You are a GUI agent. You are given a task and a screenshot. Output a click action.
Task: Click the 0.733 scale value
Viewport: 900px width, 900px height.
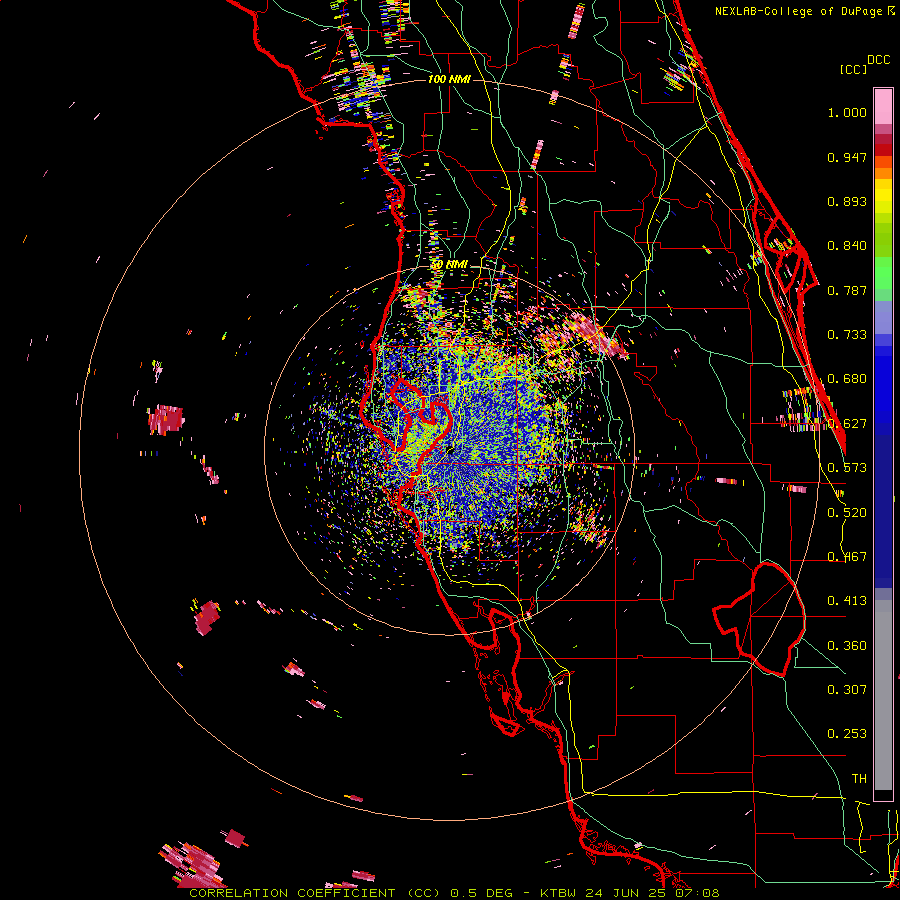(x=847, y=335)
